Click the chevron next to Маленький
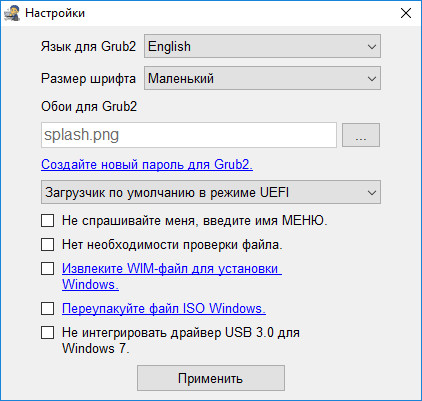 tap(372, 79)
